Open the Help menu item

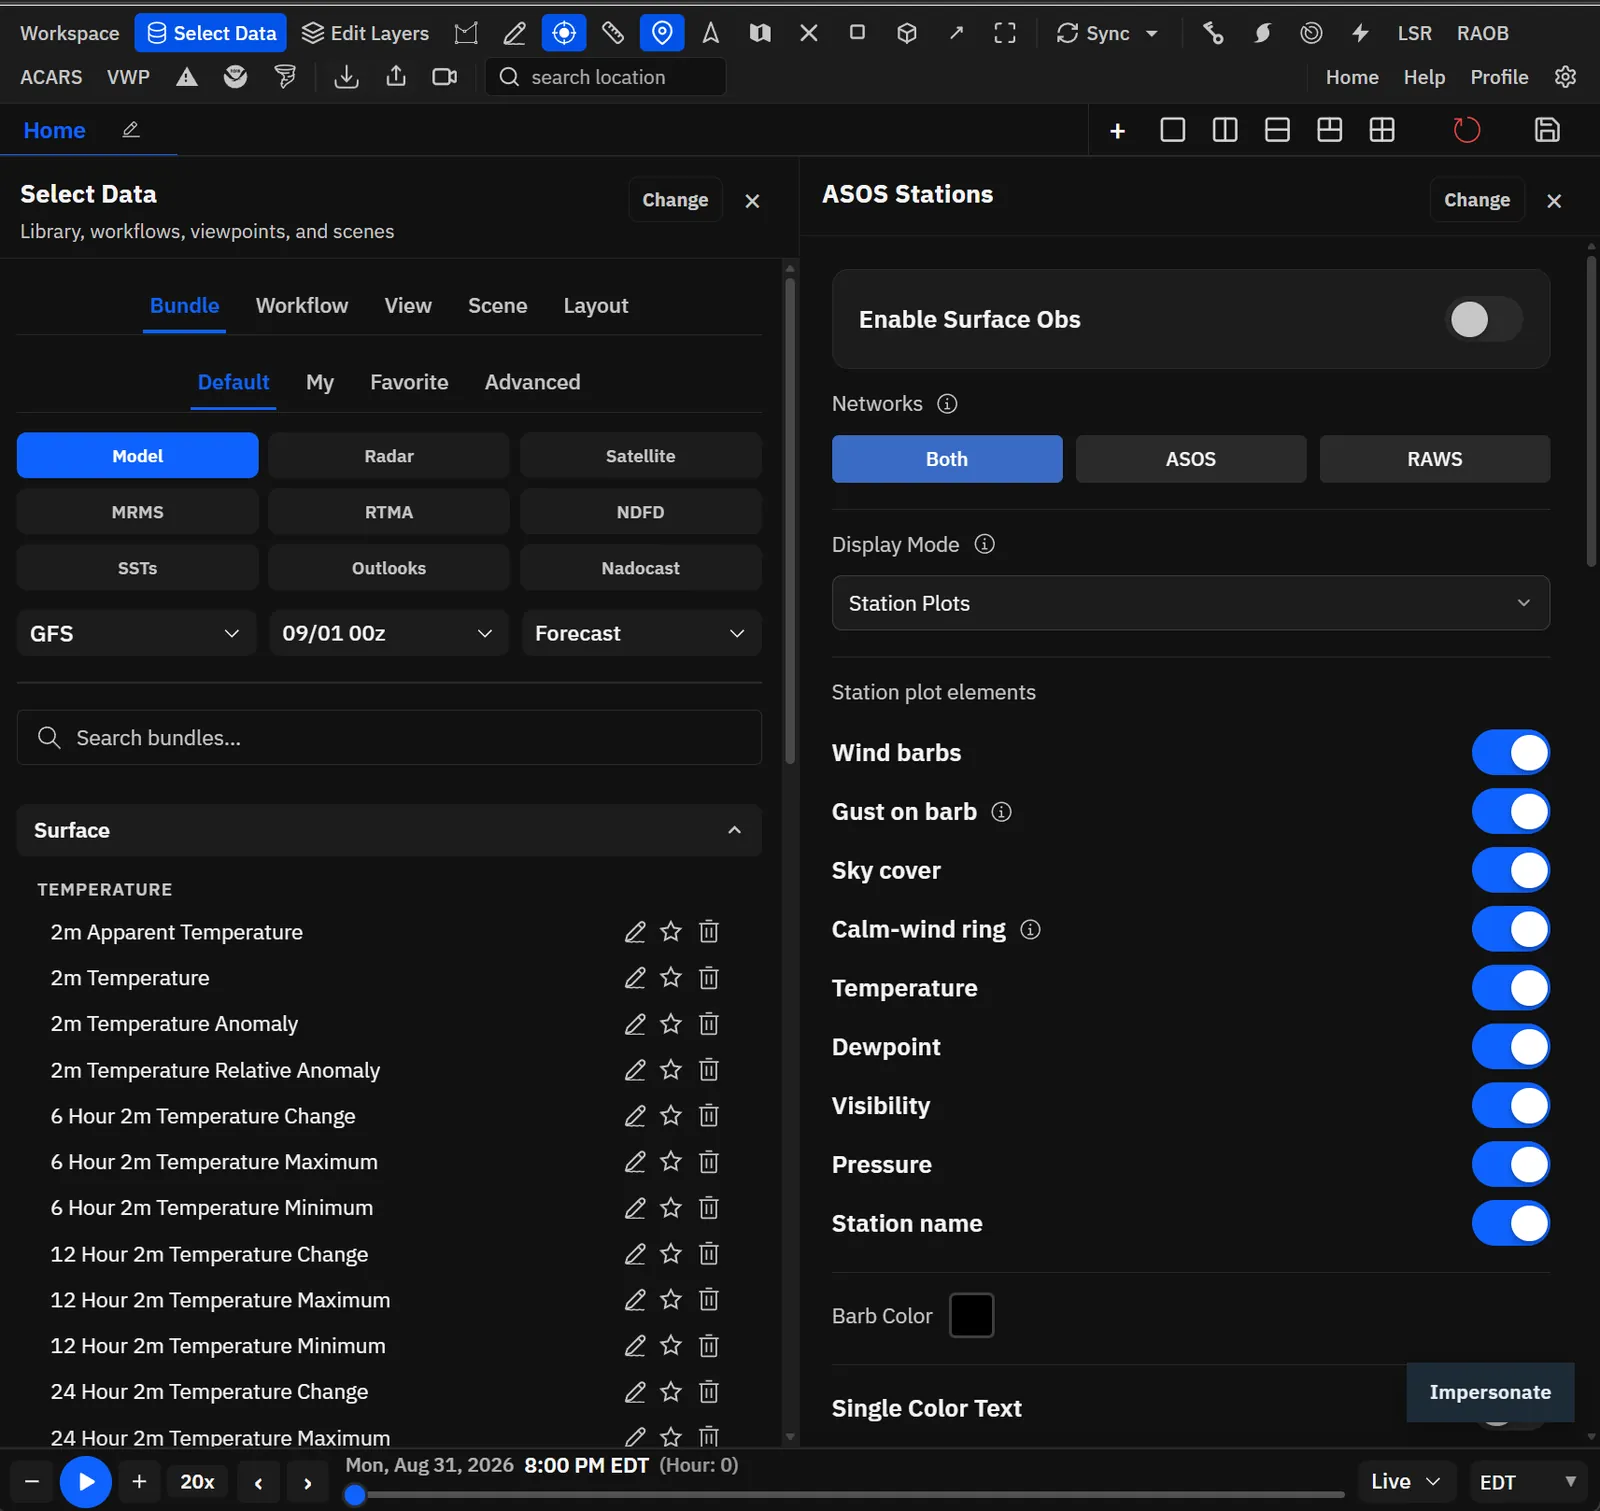pyautogui.click(x=1424, y=77)
